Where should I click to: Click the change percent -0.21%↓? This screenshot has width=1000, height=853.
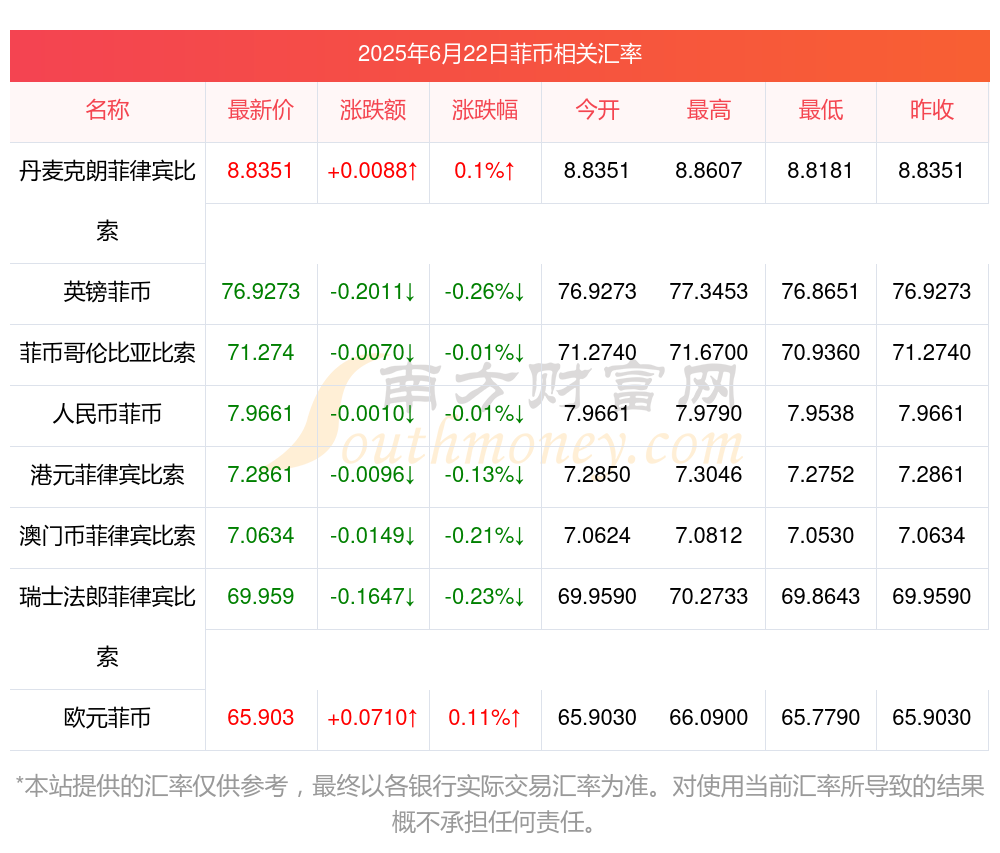tap(485, 535)
